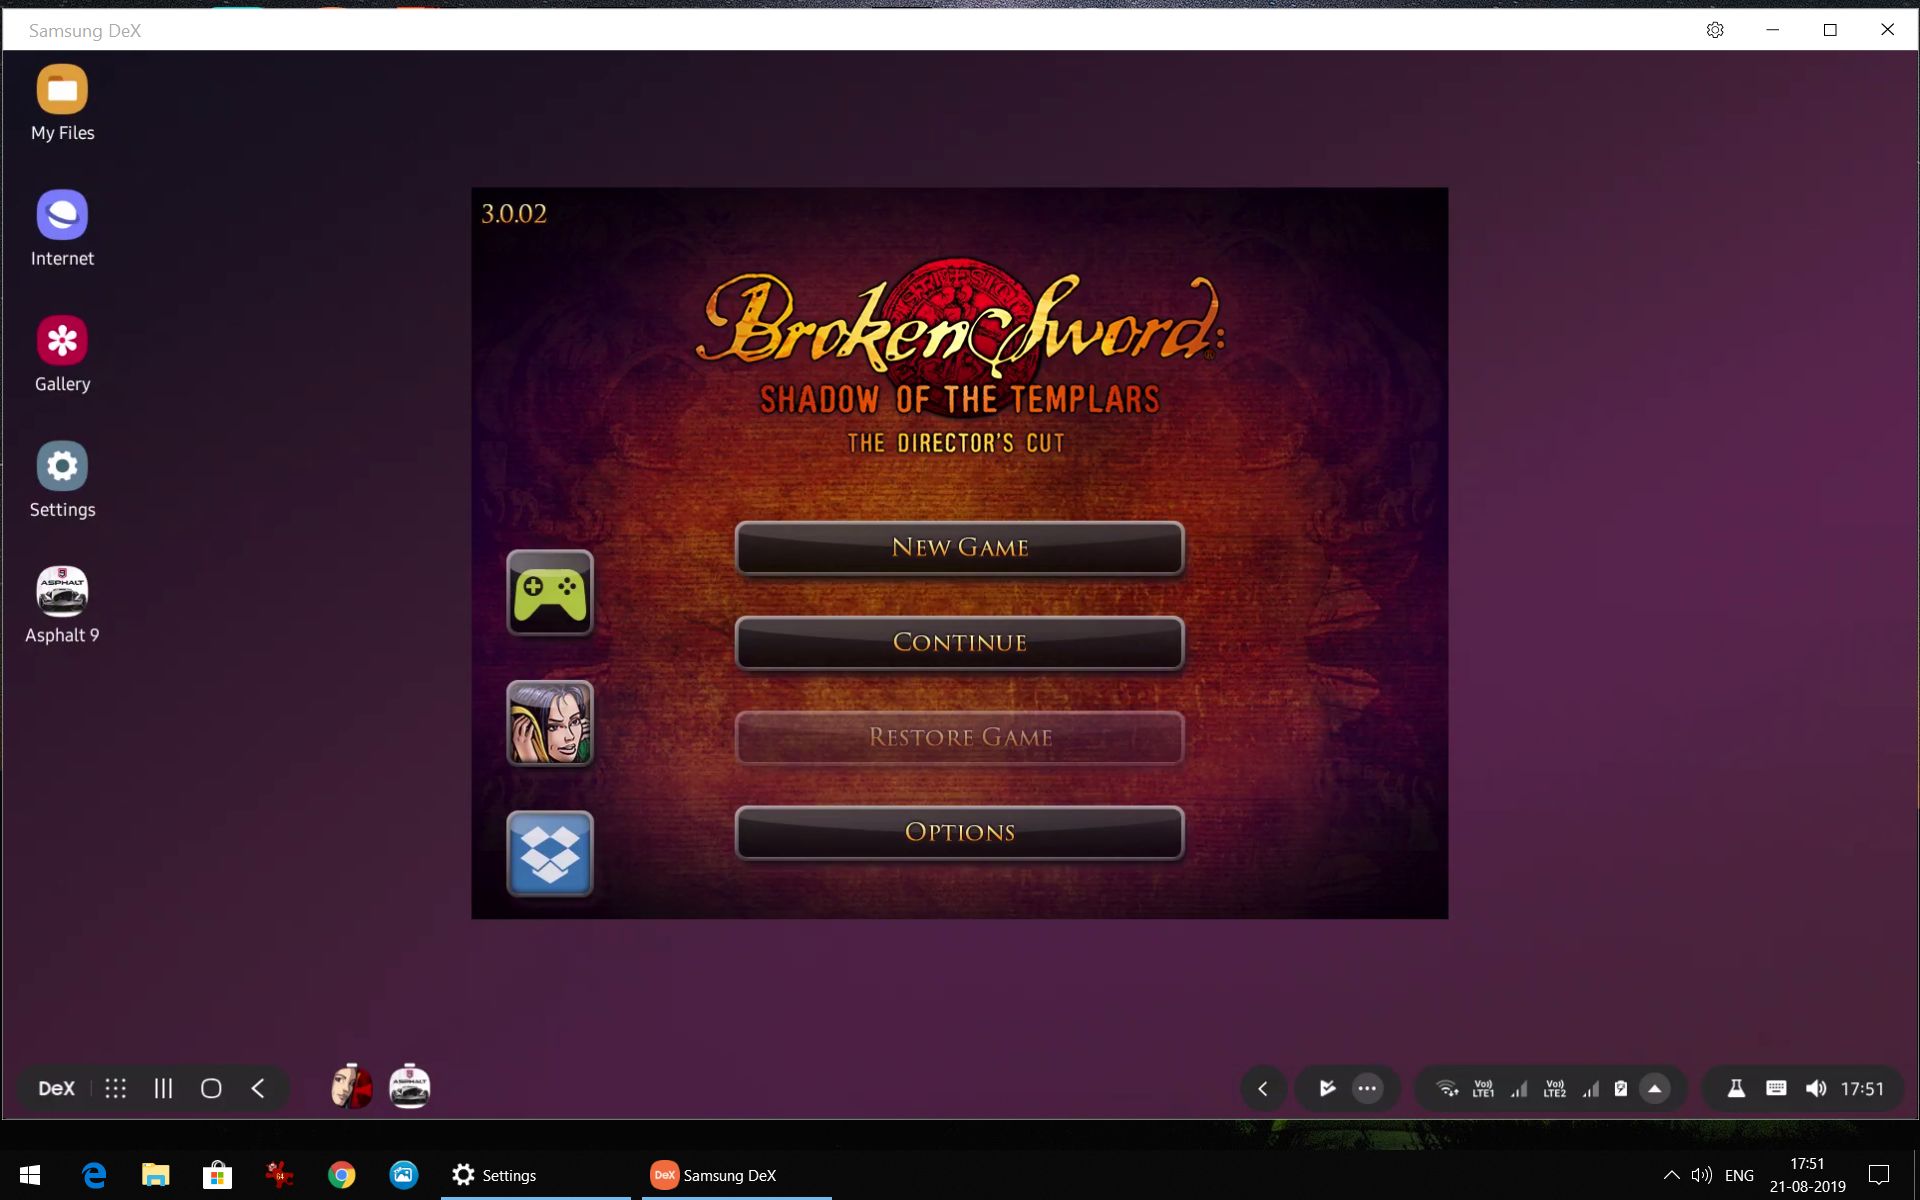Switch to Broken Sword running app in DeX taskbar
The height and width of the screenshot is (1200, 1920).
pyautogui.click(x=352, y=1087)
